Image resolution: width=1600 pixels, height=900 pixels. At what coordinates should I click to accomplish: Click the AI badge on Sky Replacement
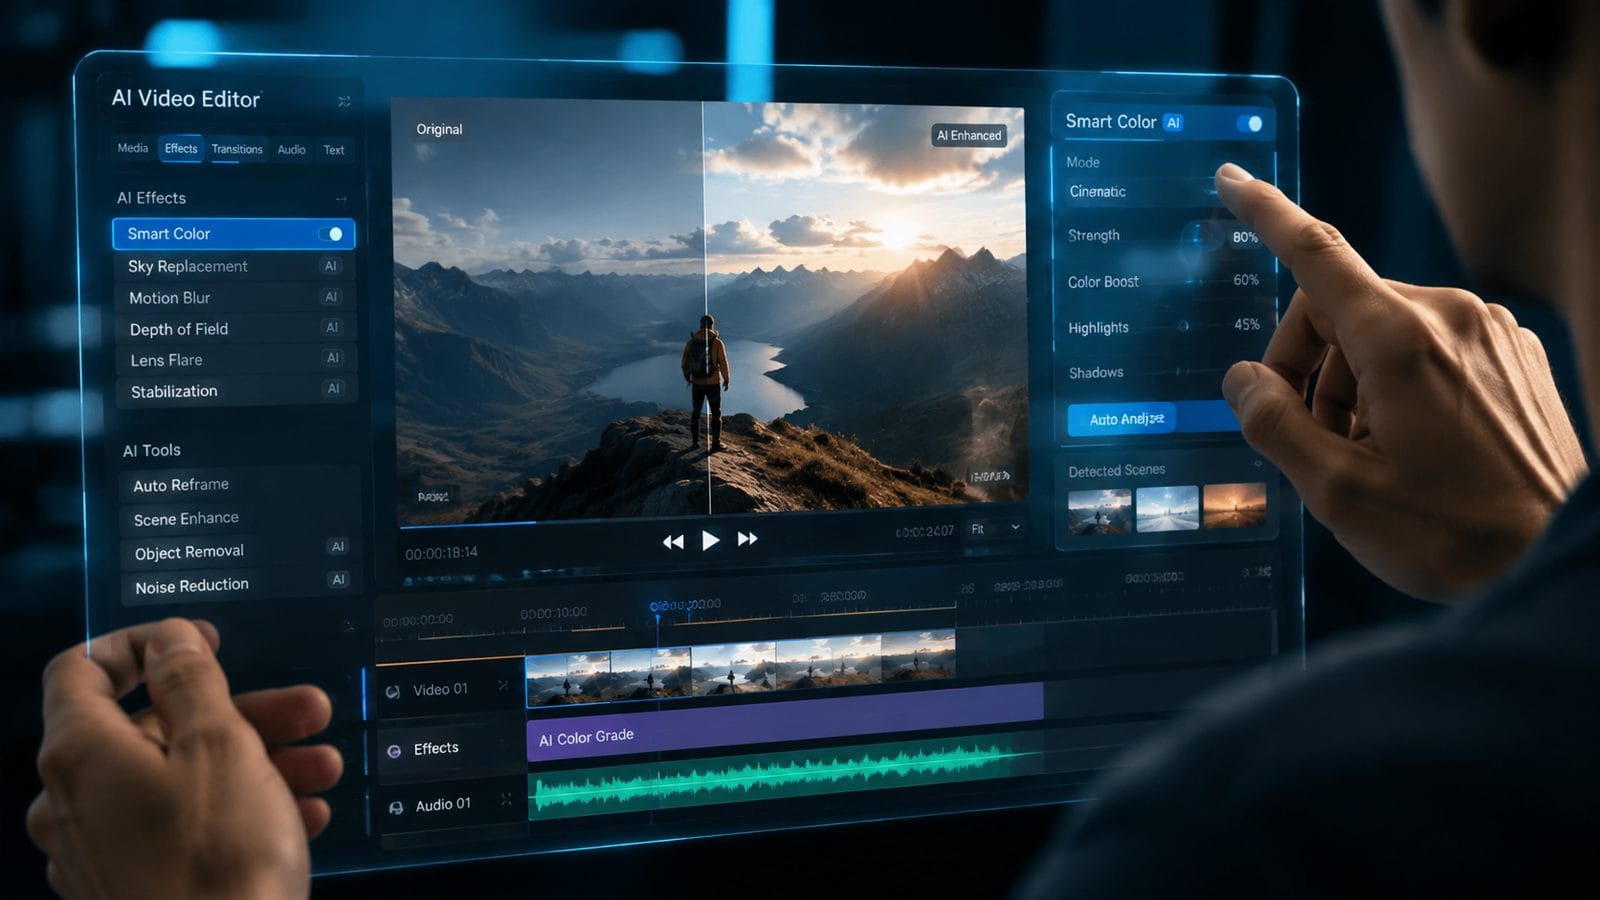point(331,266)
